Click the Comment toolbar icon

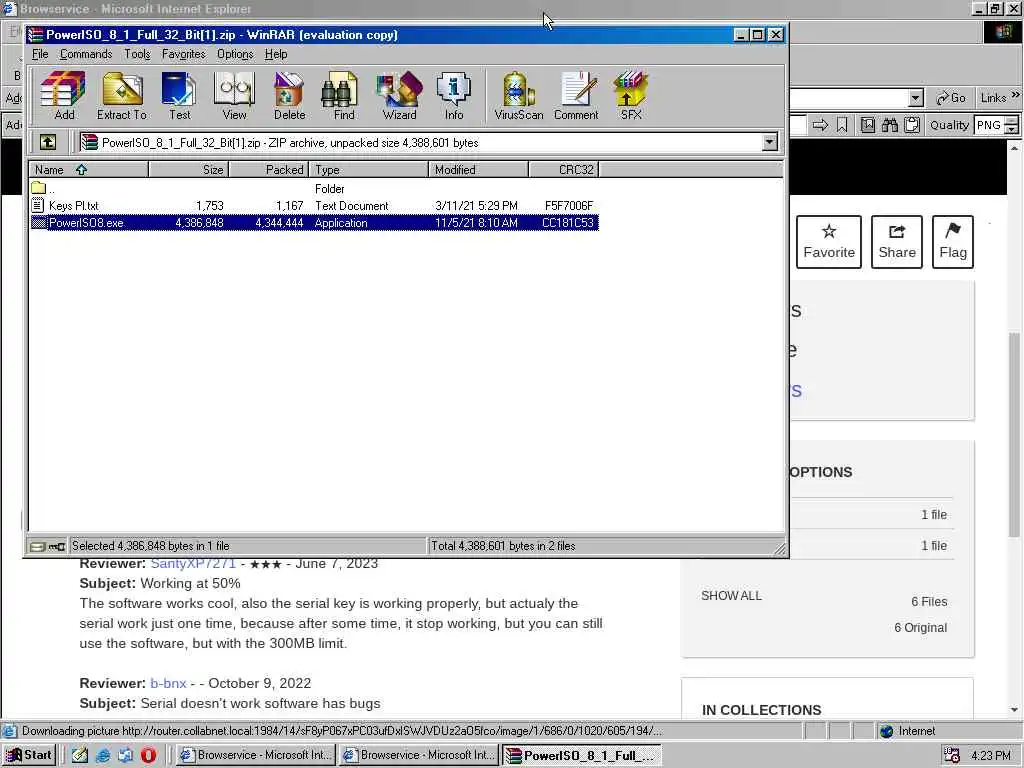pos(575,96)
